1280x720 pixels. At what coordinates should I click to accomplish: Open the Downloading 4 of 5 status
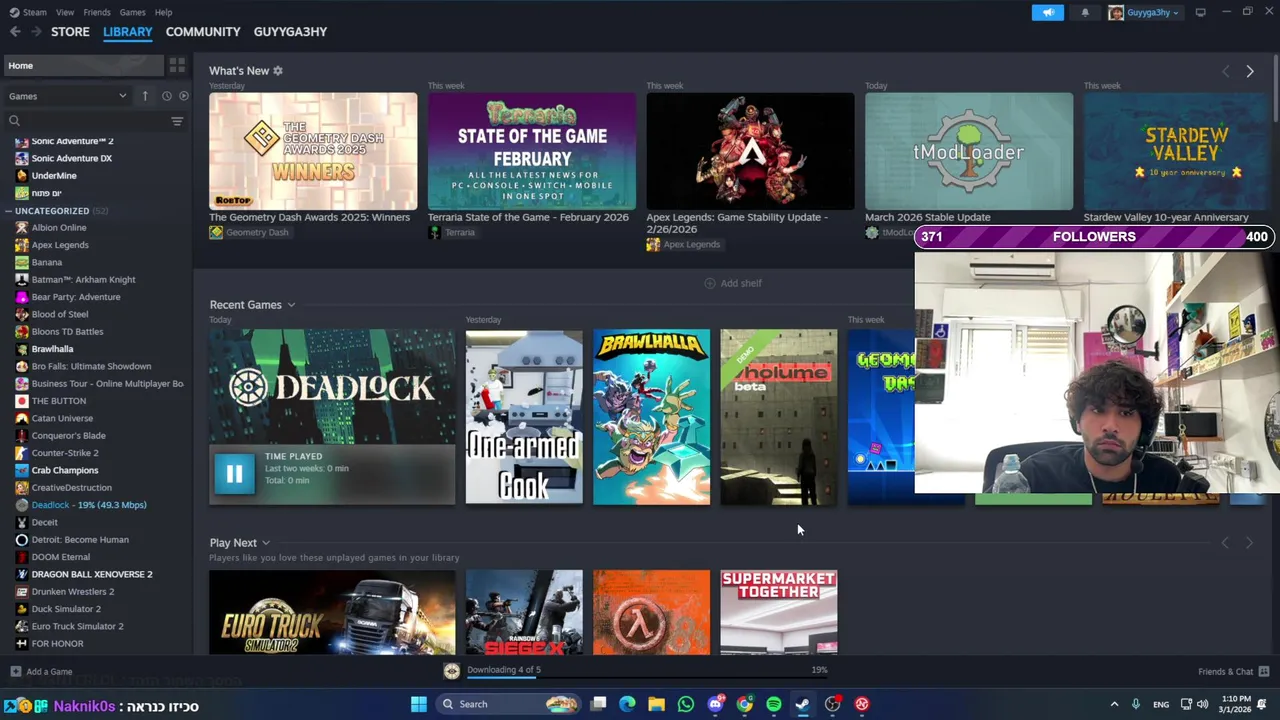click(x=504, y=670)
